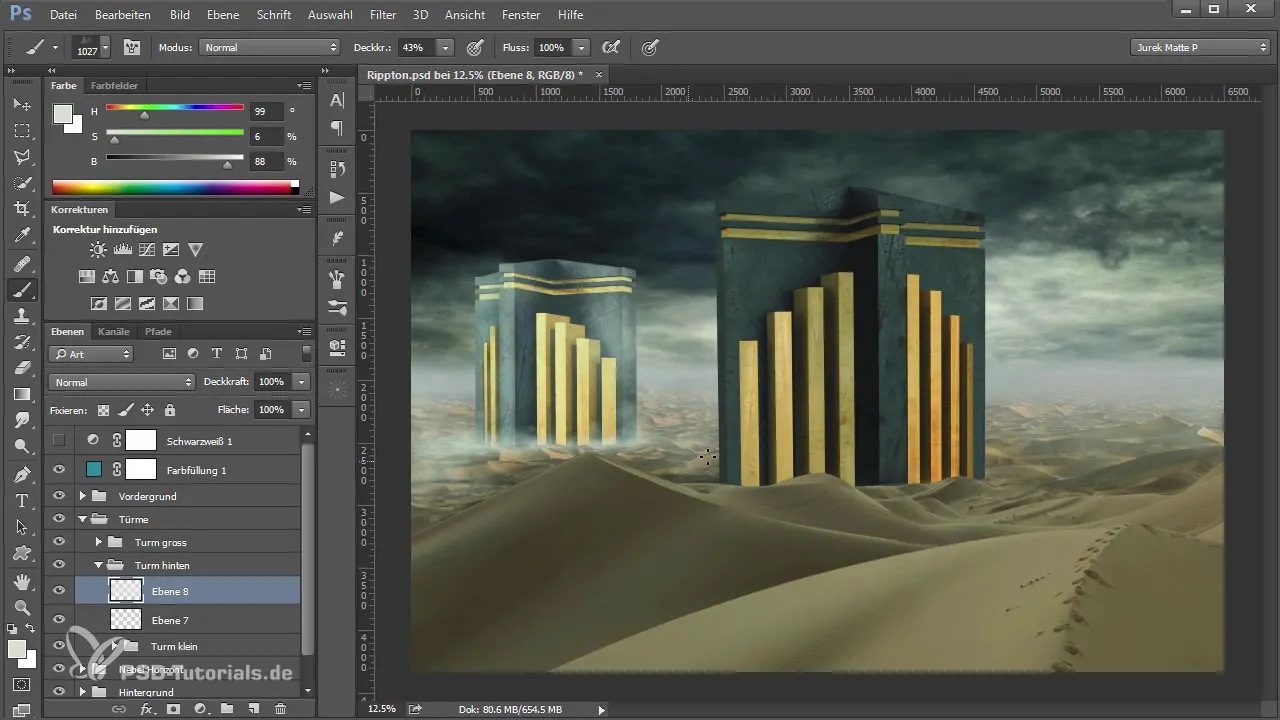Hide the Farbfüllung 1 layer

59,469
